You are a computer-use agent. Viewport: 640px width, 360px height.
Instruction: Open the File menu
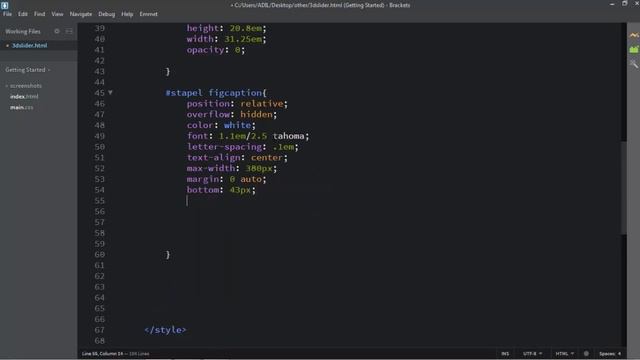[x=7, y=14]
